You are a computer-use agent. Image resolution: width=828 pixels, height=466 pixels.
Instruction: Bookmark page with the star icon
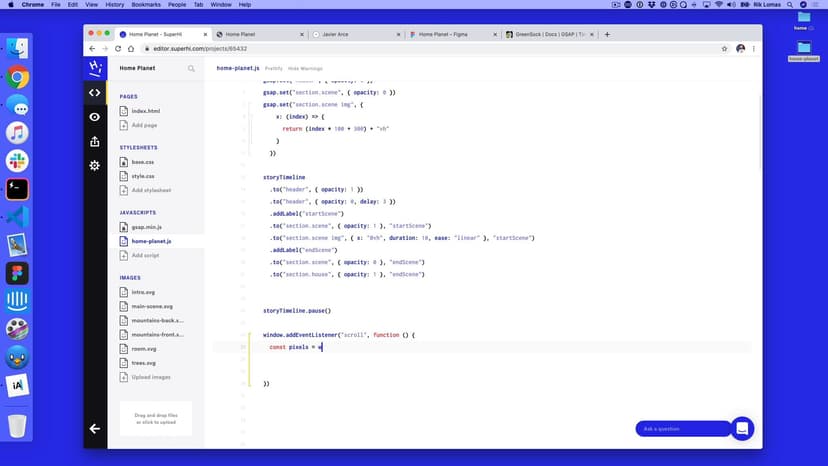(x=723, y=48)
